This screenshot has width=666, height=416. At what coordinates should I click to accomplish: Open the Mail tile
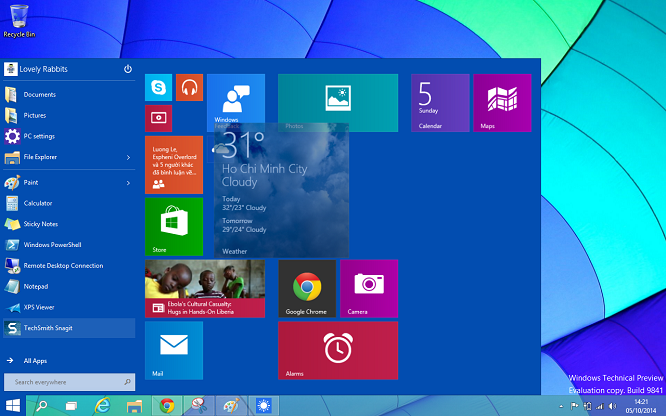point(174,351)
